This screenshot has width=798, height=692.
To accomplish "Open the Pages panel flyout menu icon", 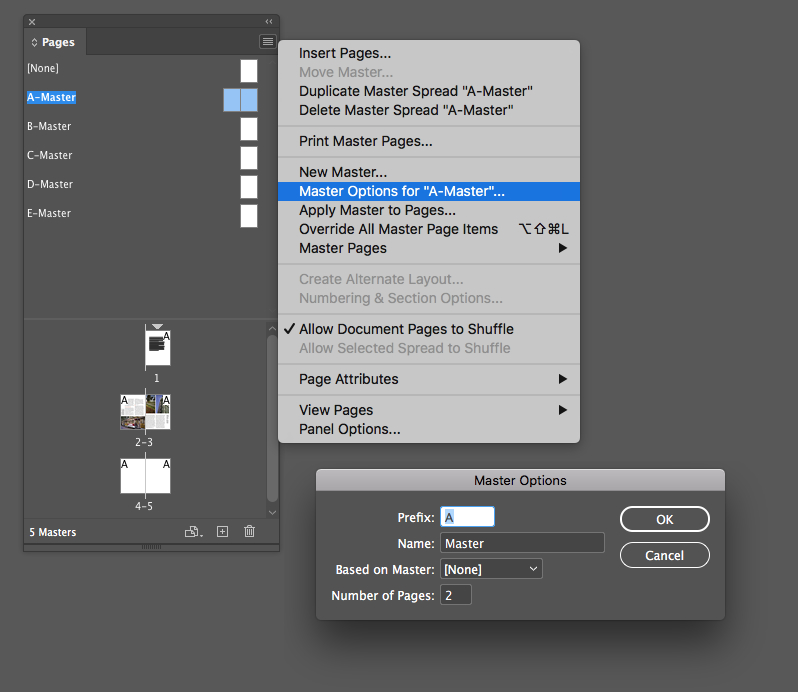I will tap(267, 42).
